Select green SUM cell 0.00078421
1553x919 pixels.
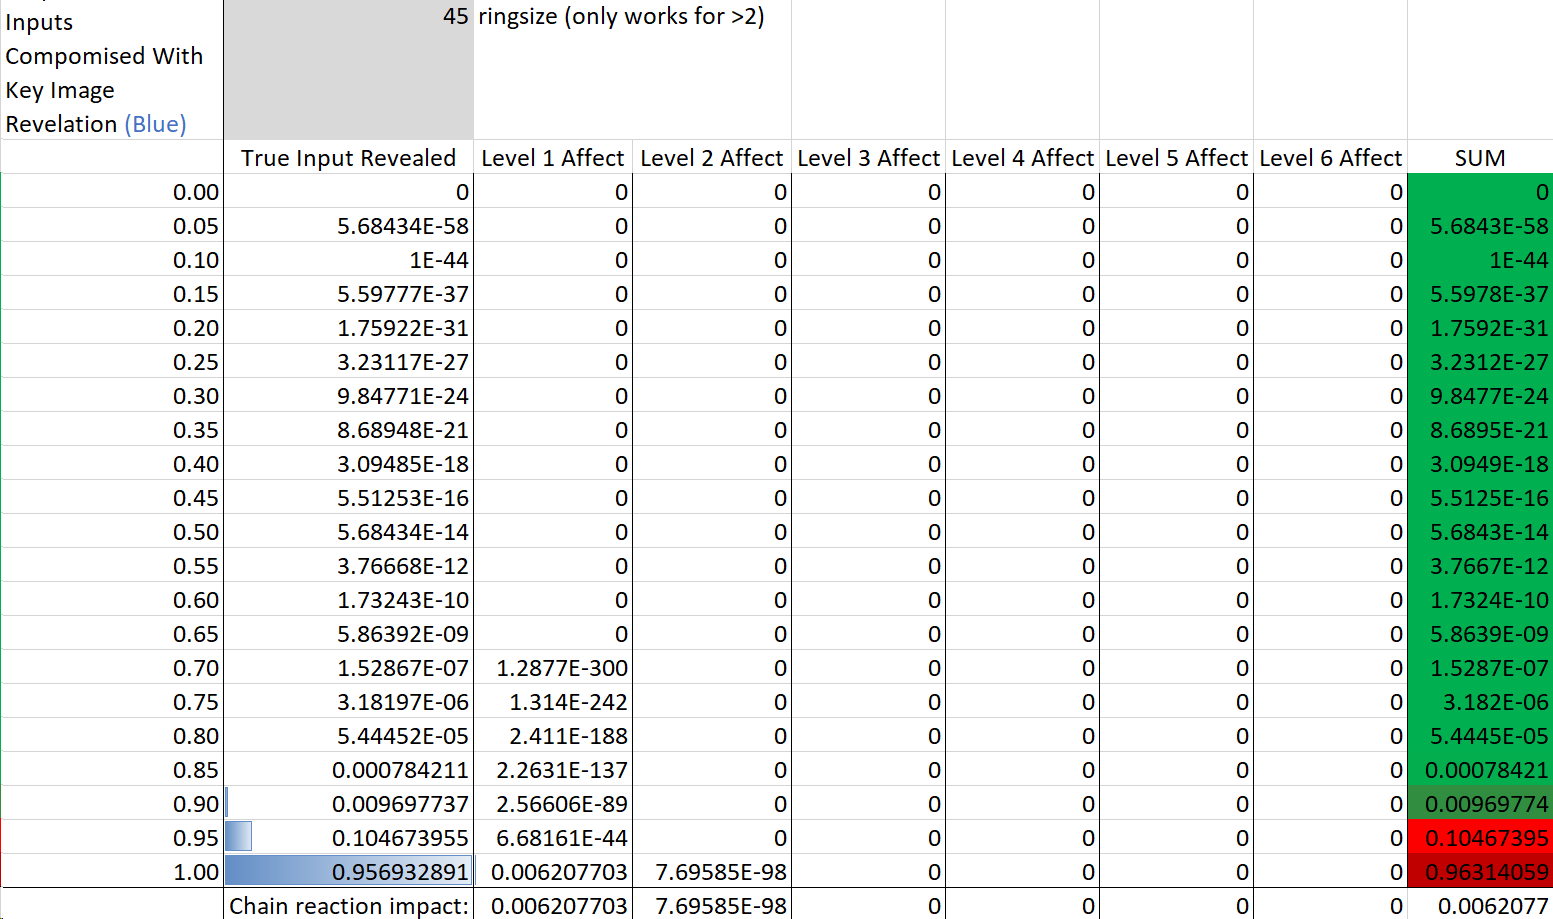[1480, 769]
